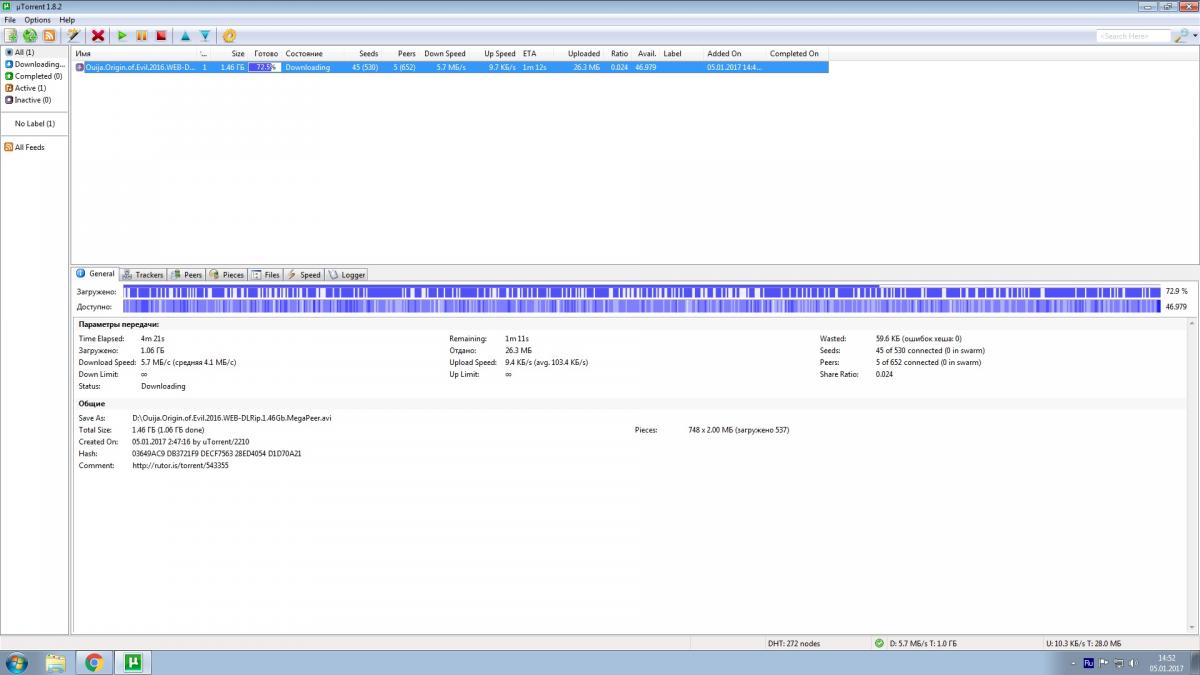Switch to the Peers tab
The height and width of the screenshot is (675, 1200).
[x=187, y=275]
